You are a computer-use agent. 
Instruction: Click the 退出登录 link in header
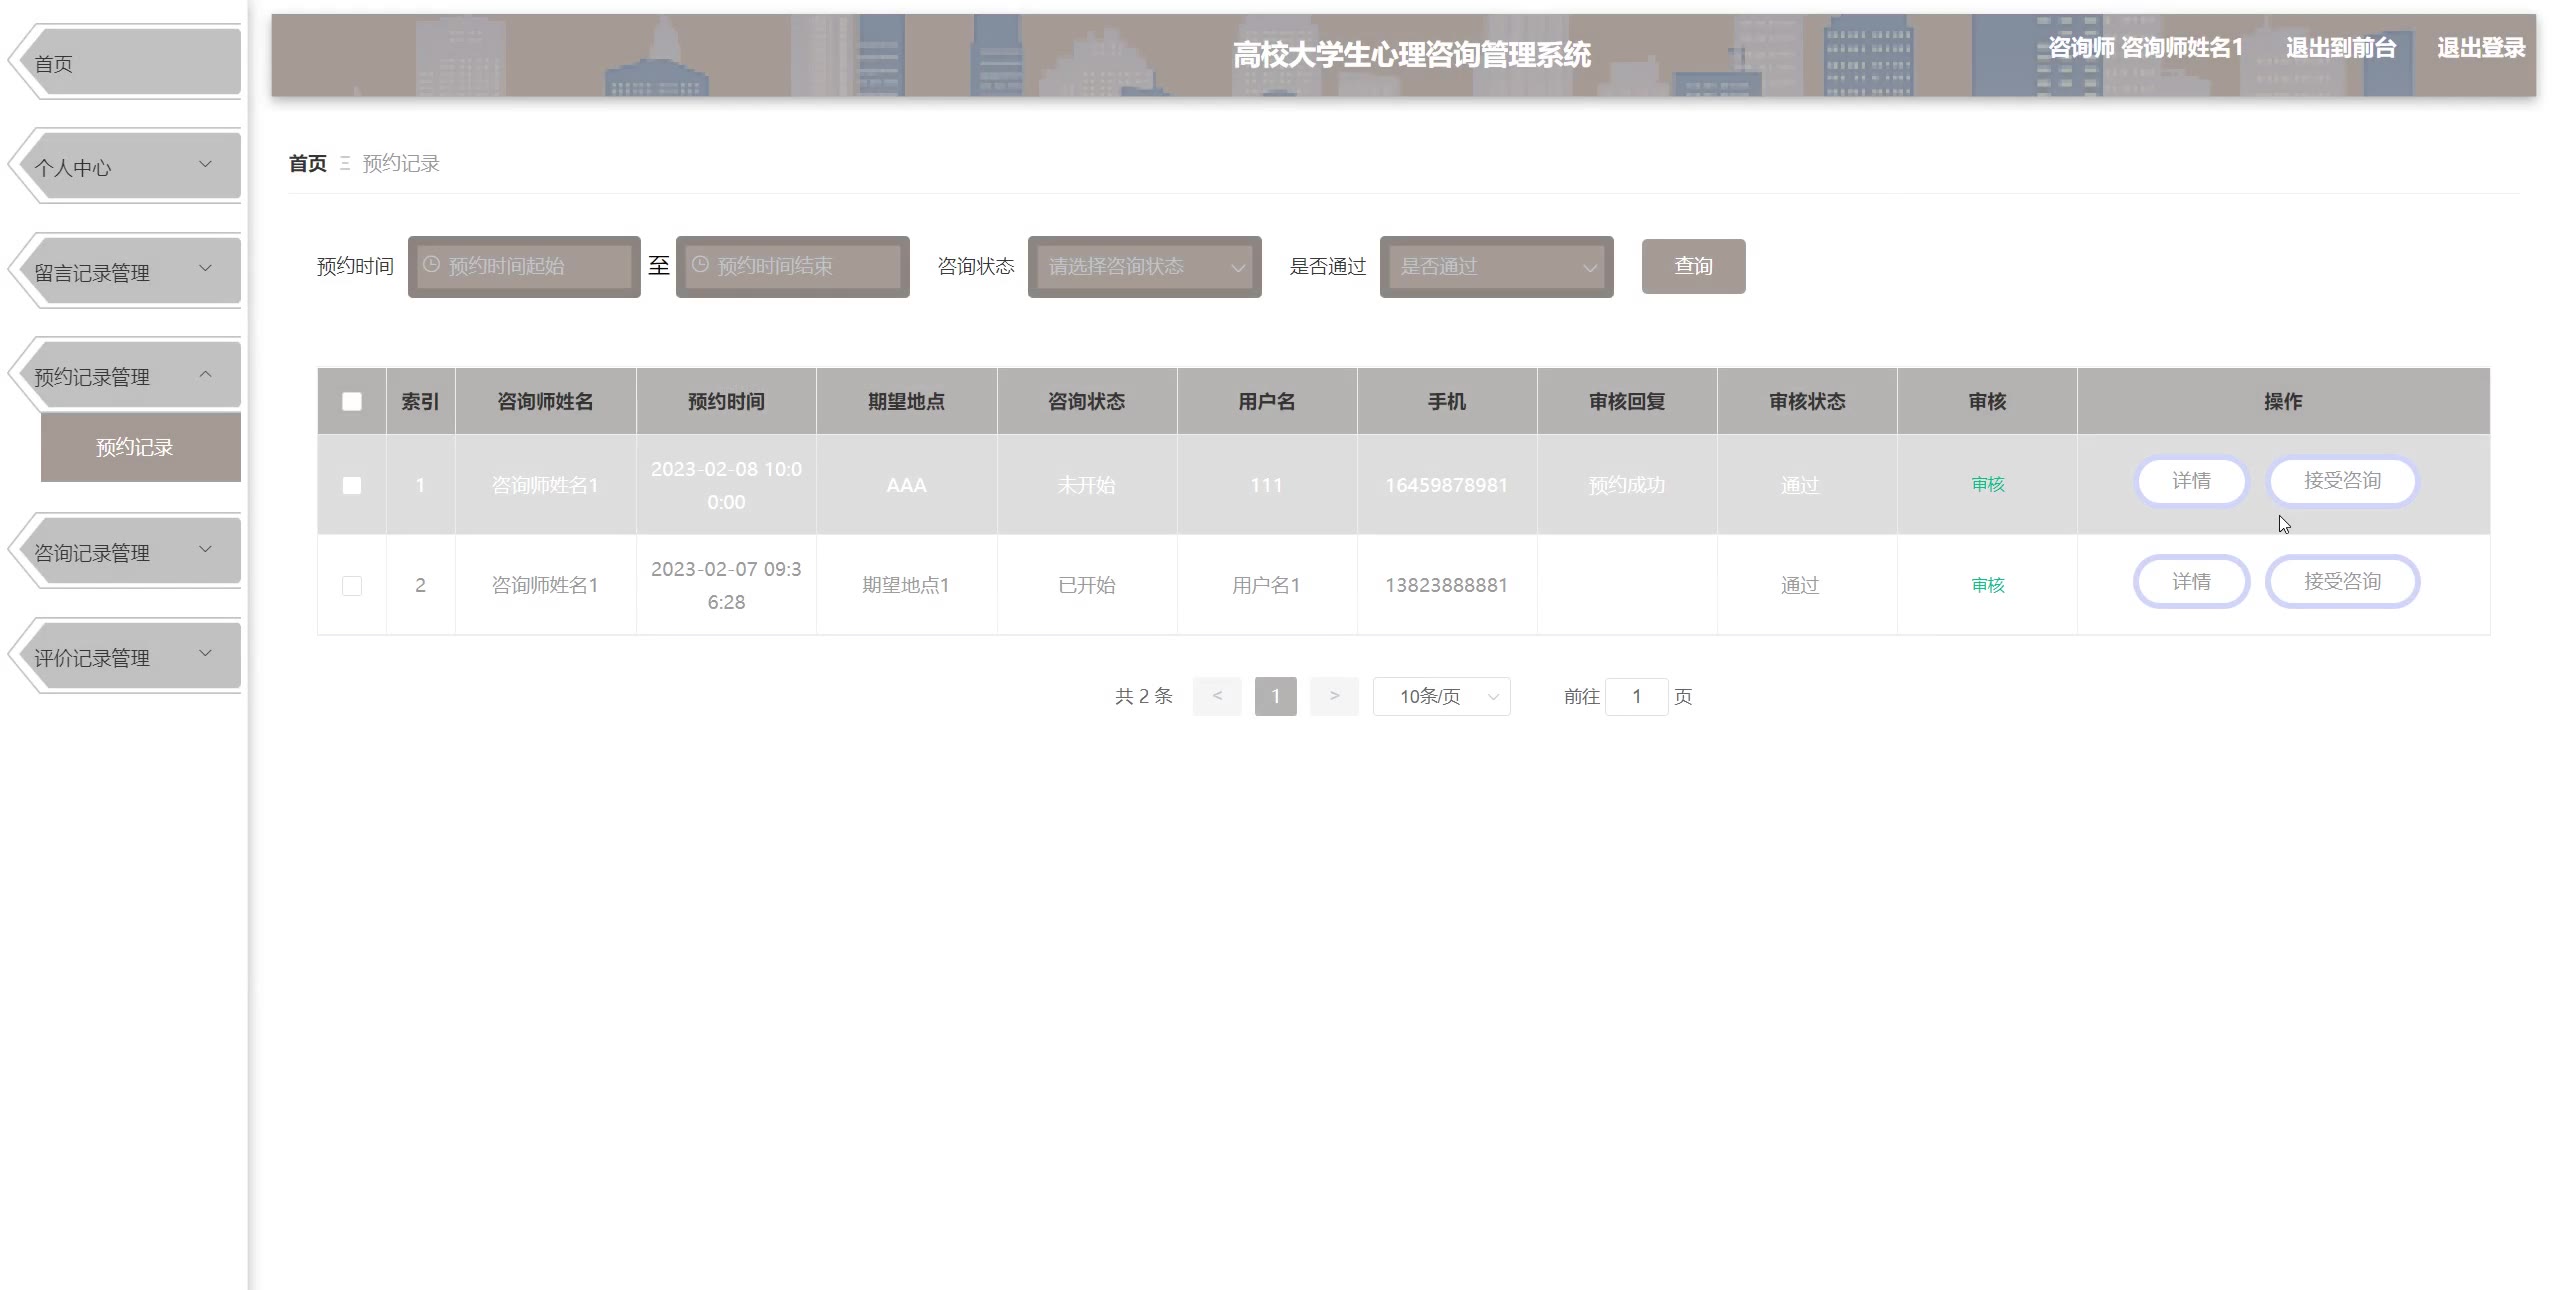(2480, 48)
